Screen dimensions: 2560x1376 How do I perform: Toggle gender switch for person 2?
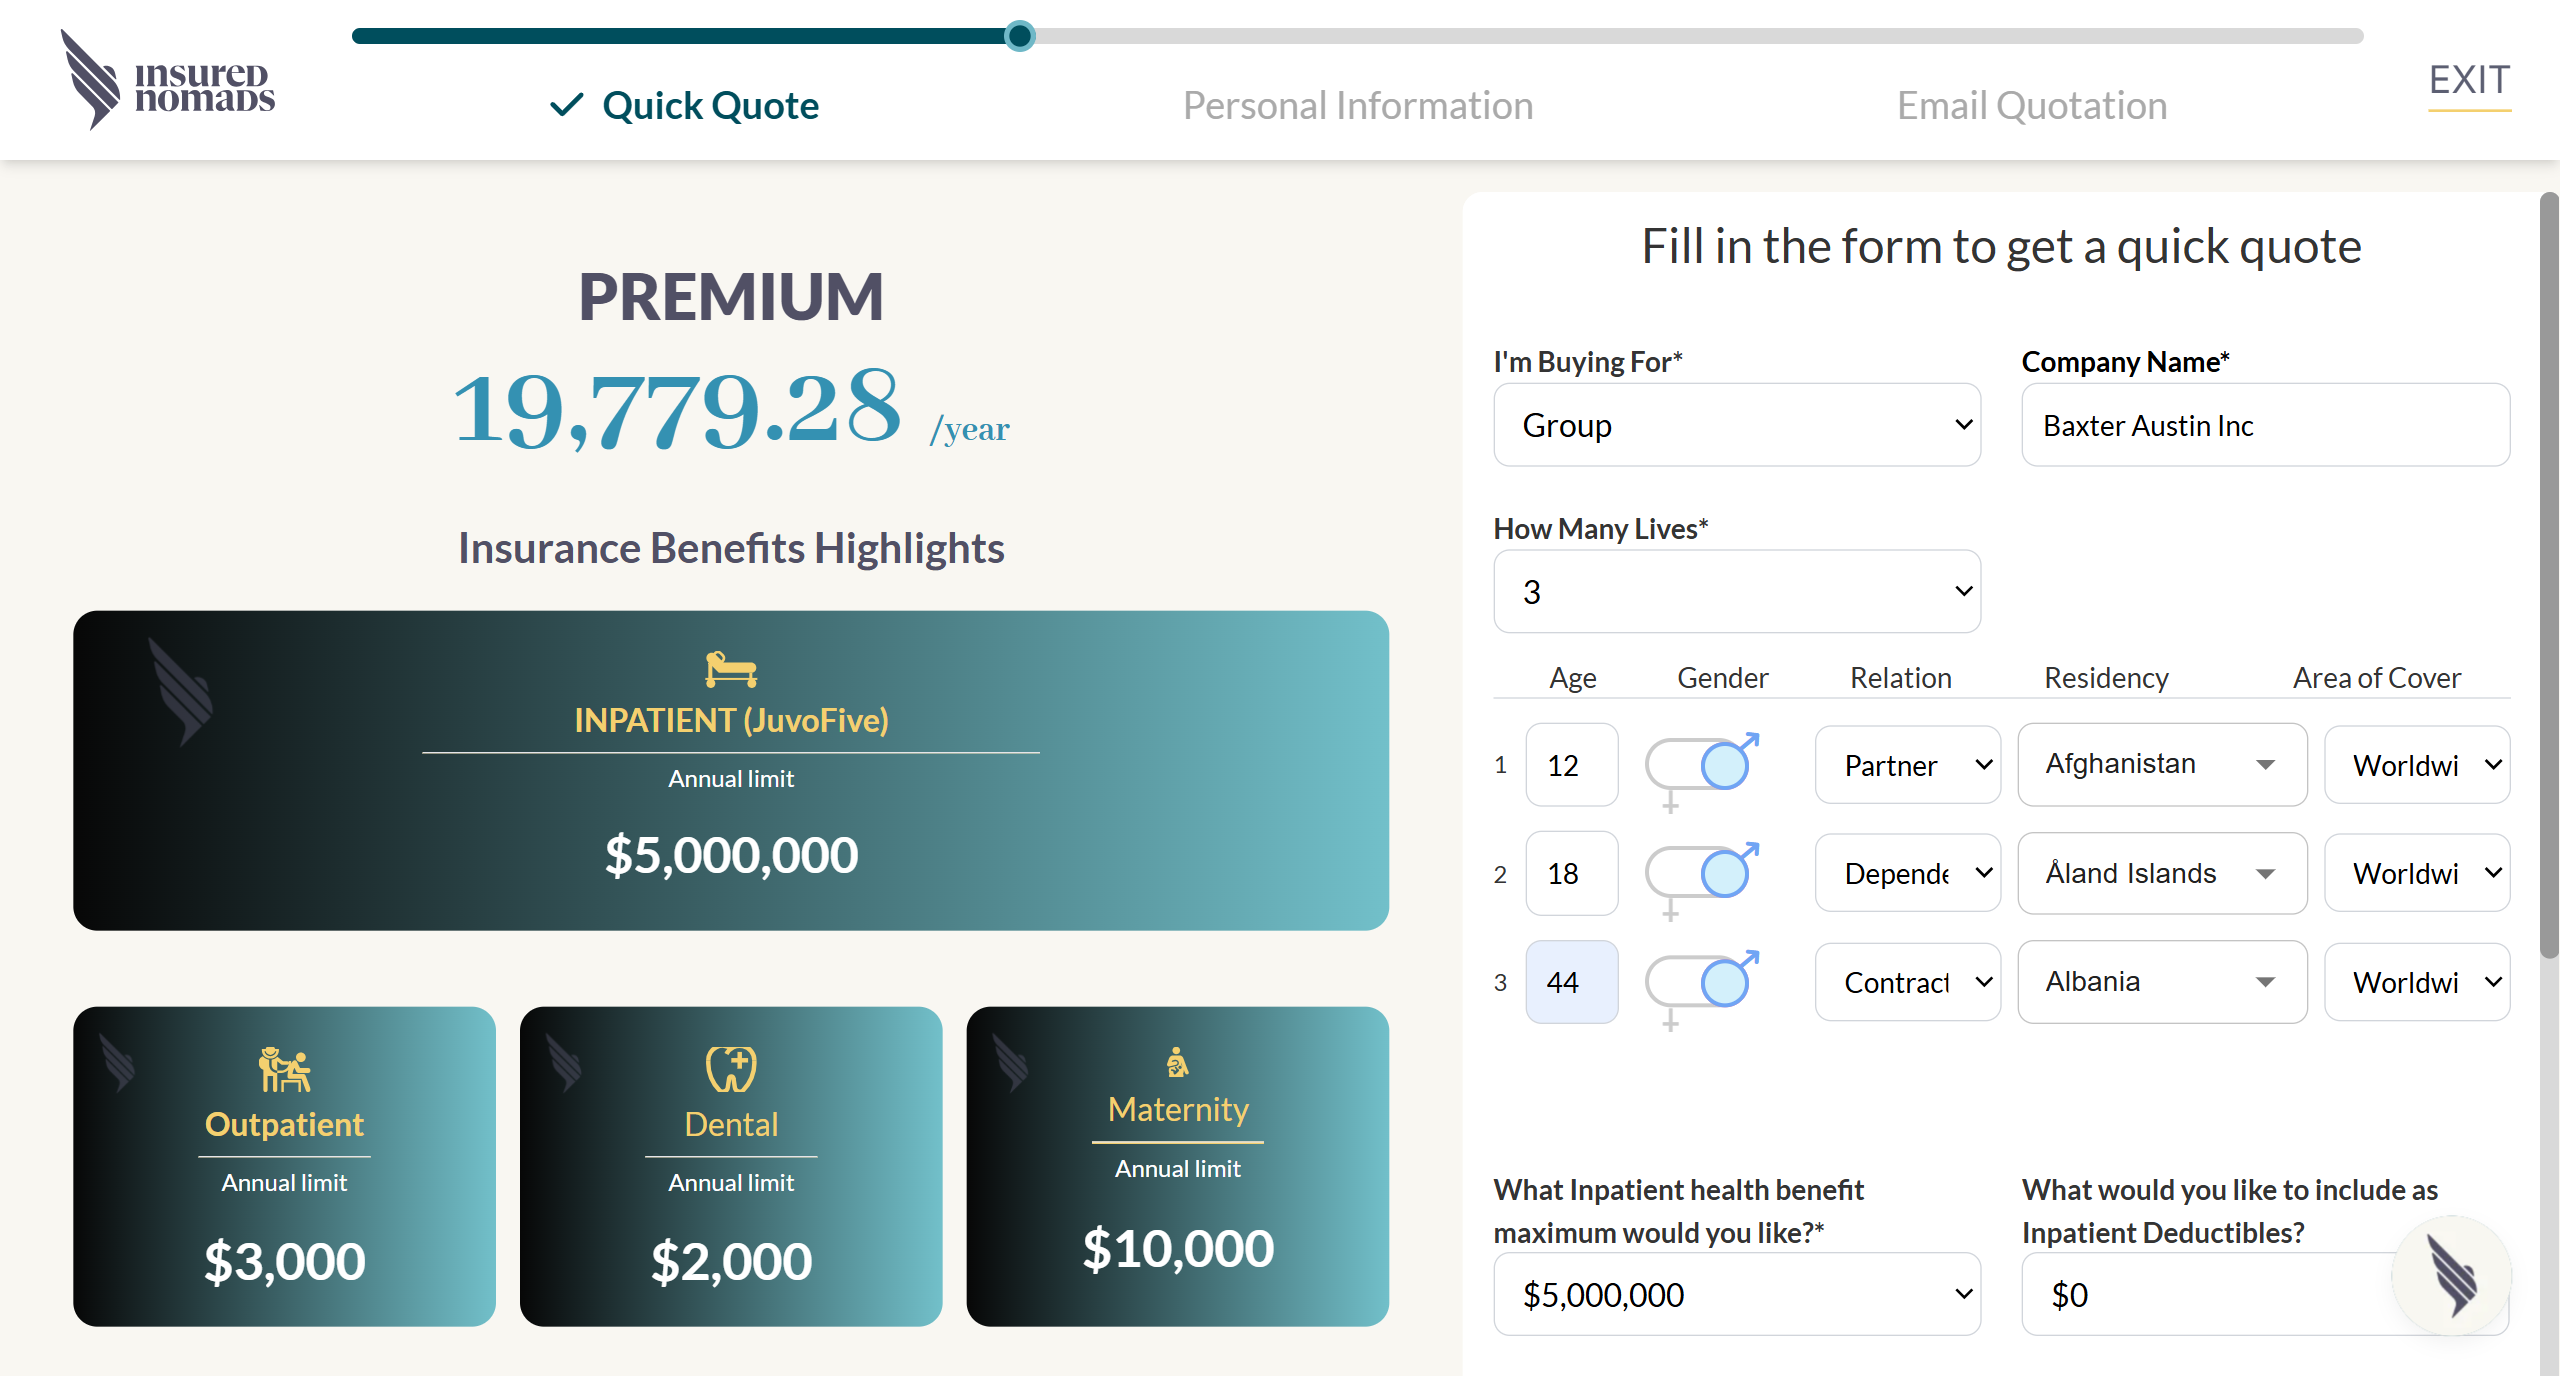click(1698, 874)
